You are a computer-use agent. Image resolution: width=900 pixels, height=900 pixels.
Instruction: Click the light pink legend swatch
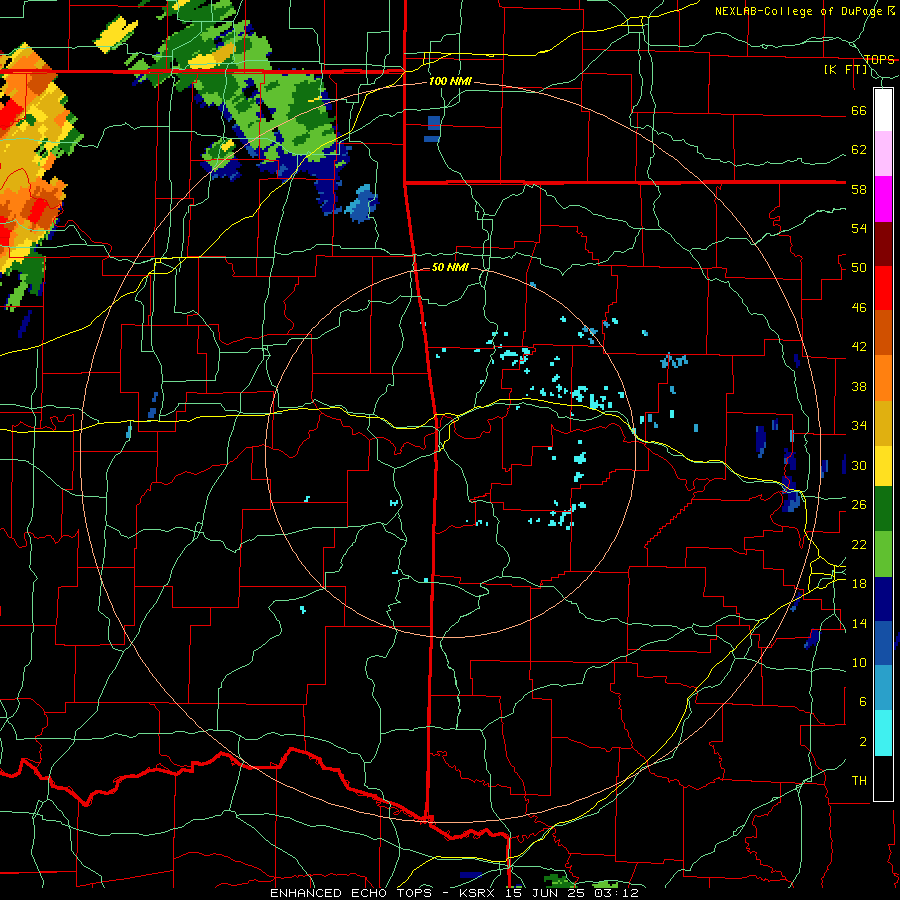tap(883, 154)
